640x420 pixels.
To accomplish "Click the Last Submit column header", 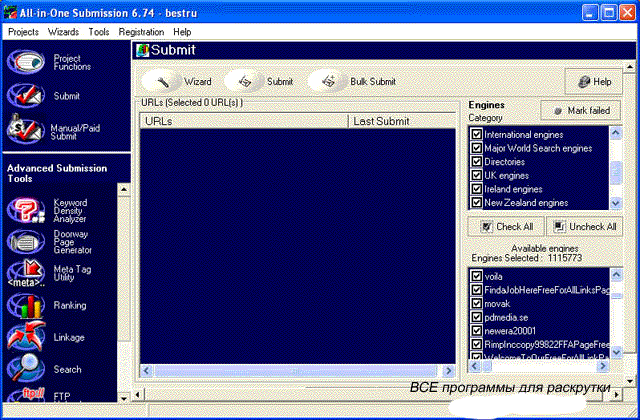I will tap(402, 121).
